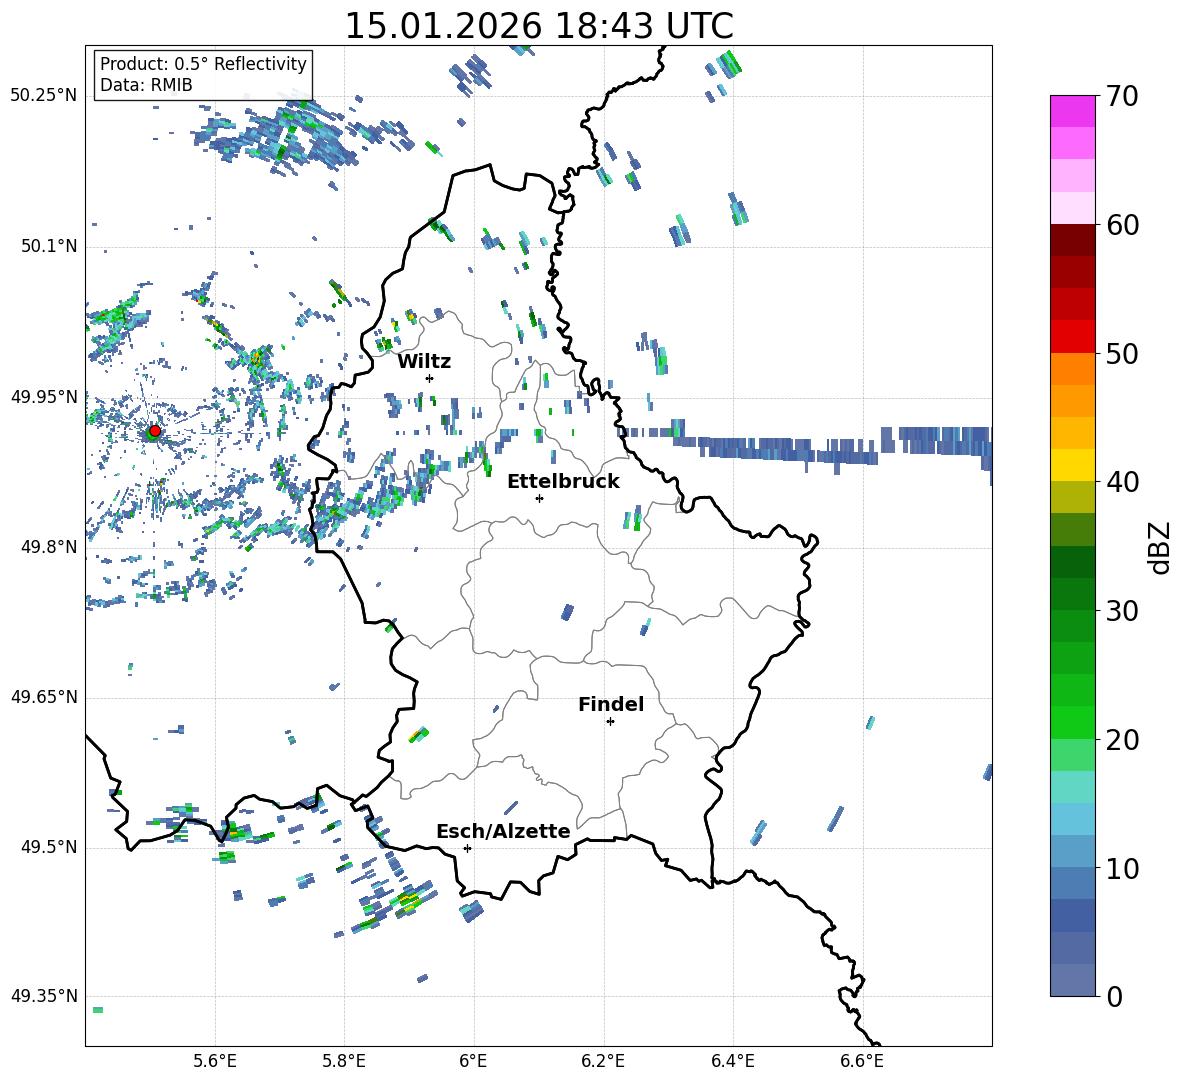This screenshot has width=1184, height=1081.
Task: Click the 6.2°E longitude tick label
Action: click(x=604, y=1060)
